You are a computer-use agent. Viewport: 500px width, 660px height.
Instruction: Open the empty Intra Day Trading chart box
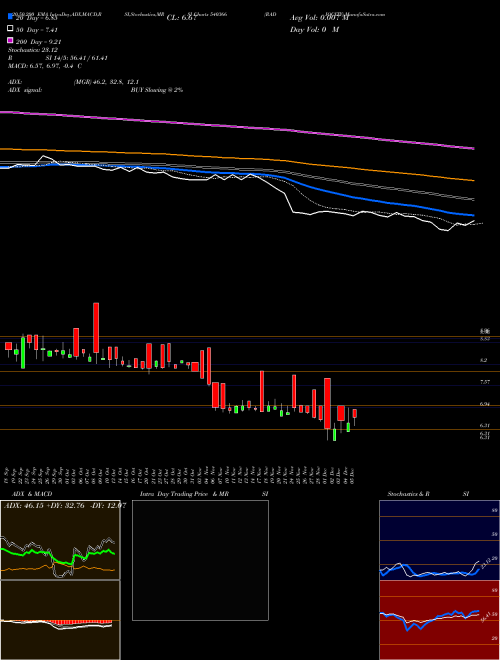point(200,560)
